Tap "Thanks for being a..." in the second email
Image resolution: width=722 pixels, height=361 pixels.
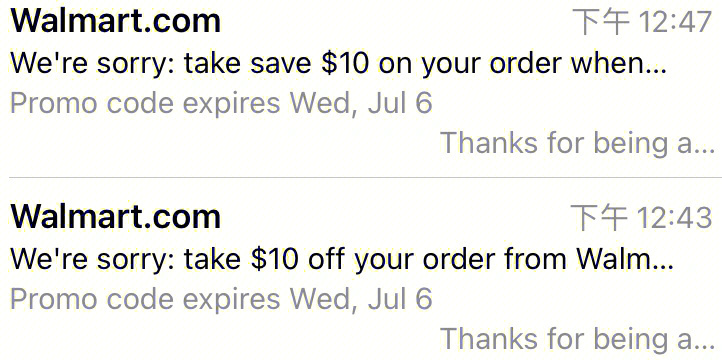coord(577,338)
